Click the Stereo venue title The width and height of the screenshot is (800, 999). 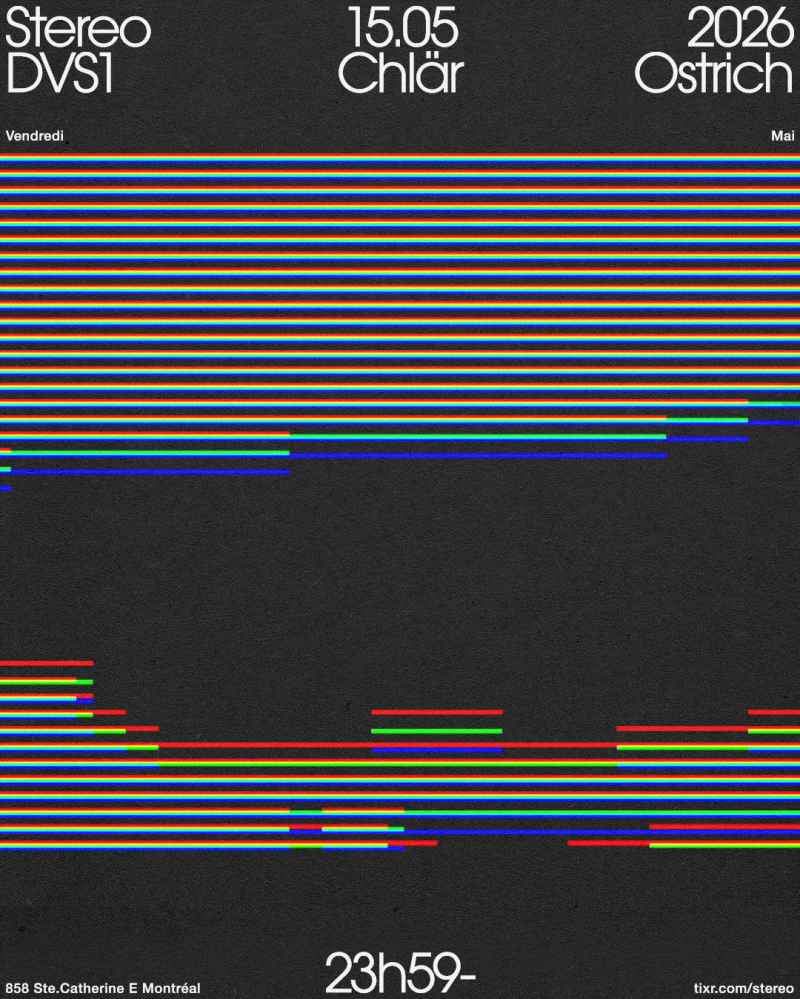coord(78,30)
